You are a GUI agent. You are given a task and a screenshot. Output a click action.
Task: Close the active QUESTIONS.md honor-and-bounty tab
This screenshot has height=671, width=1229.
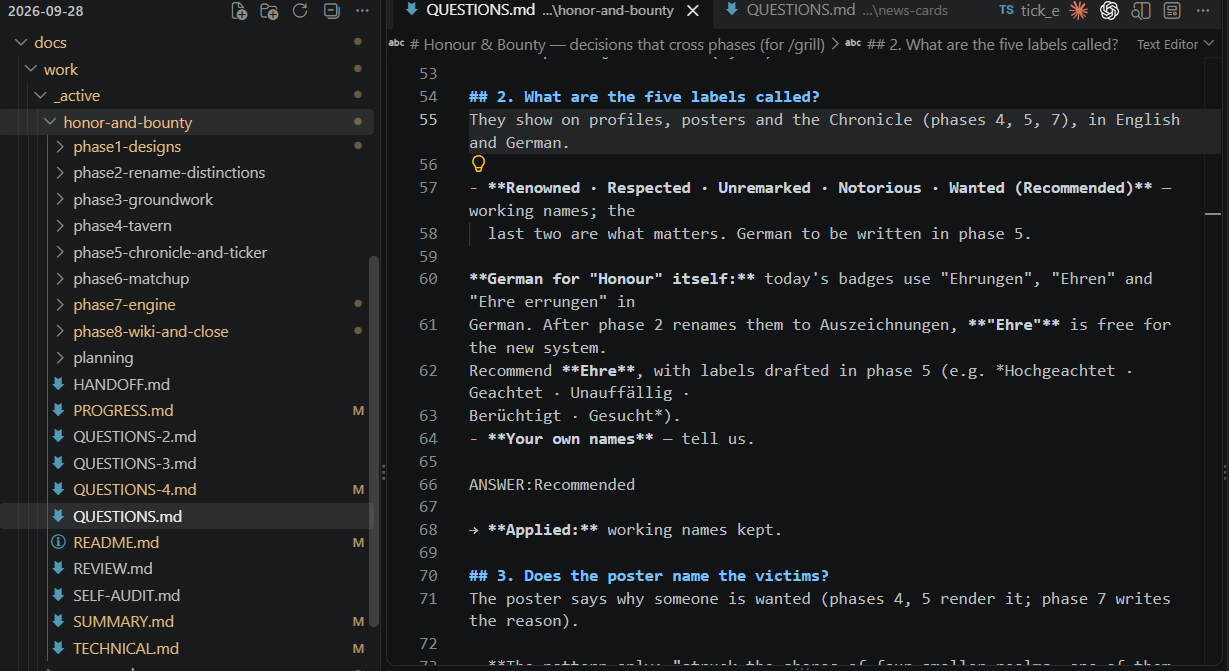693,11
